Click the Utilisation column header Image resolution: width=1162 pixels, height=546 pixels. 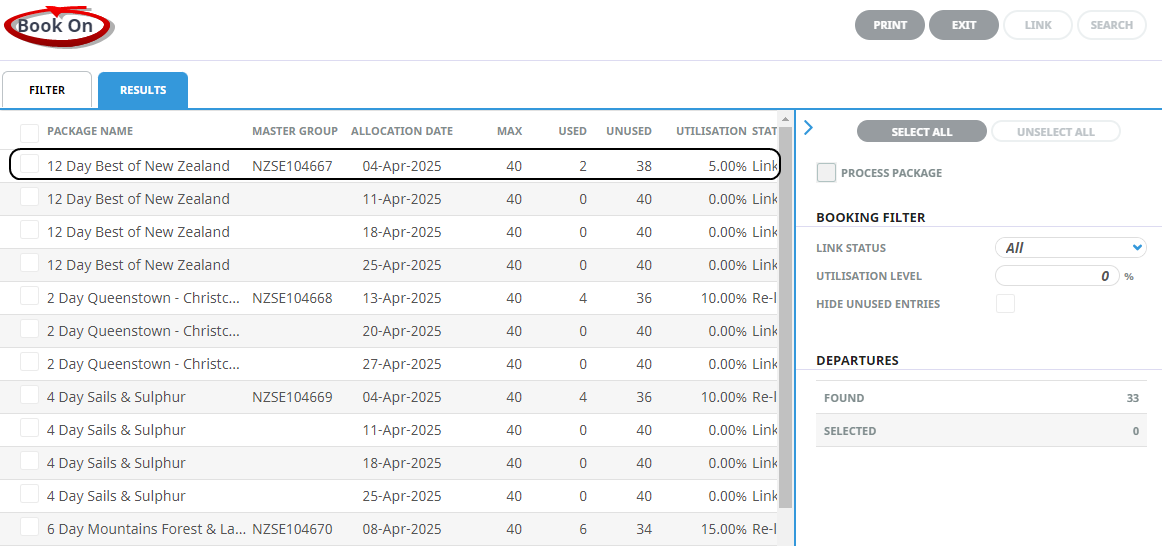point(710,131)
